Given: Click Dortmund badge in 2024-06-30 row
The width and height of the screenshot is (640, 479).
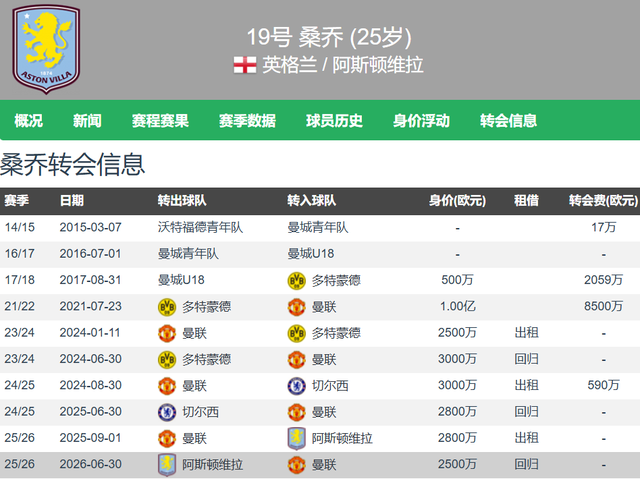Looking at the screenshot, I should pyautogui.click(x=167, y=359).
